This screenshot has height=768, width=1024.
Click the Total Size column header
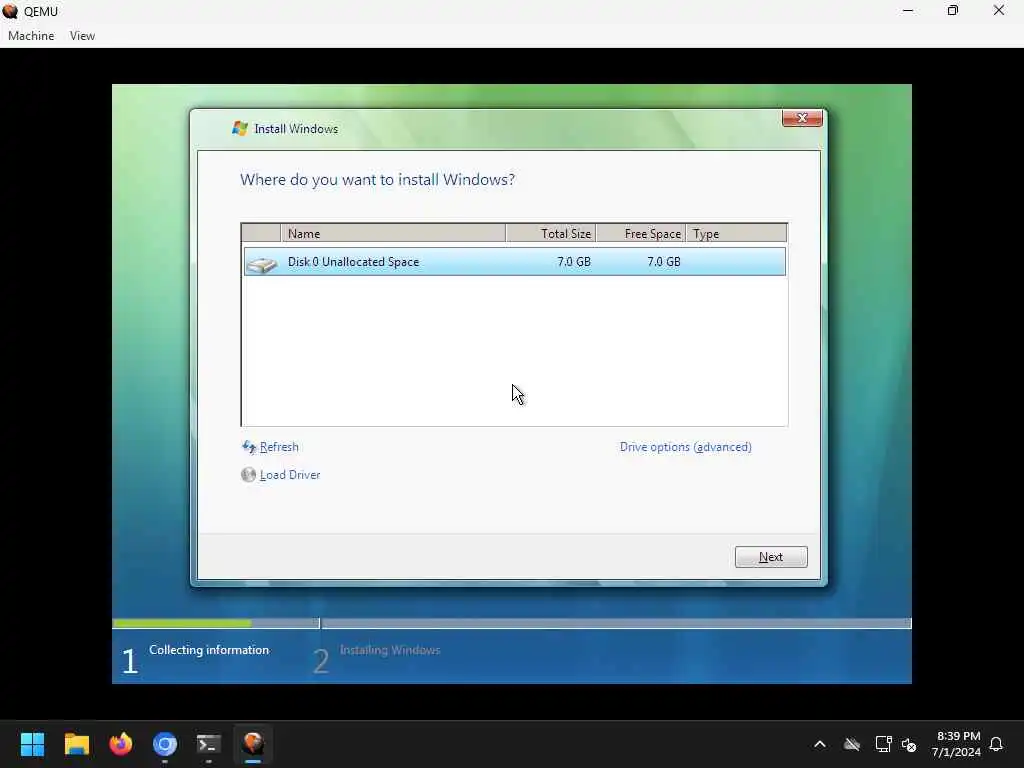coord(551,233)
